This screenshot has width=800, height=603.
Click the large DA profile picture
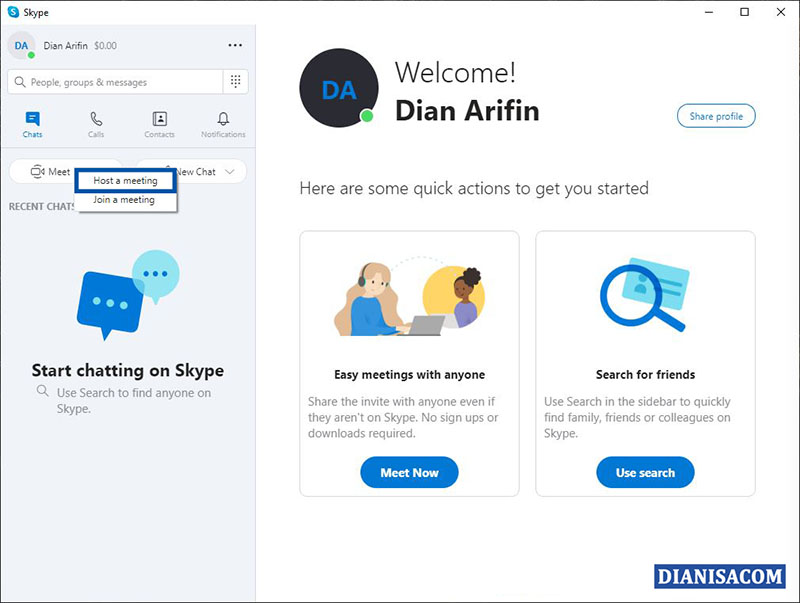point(339,89)
